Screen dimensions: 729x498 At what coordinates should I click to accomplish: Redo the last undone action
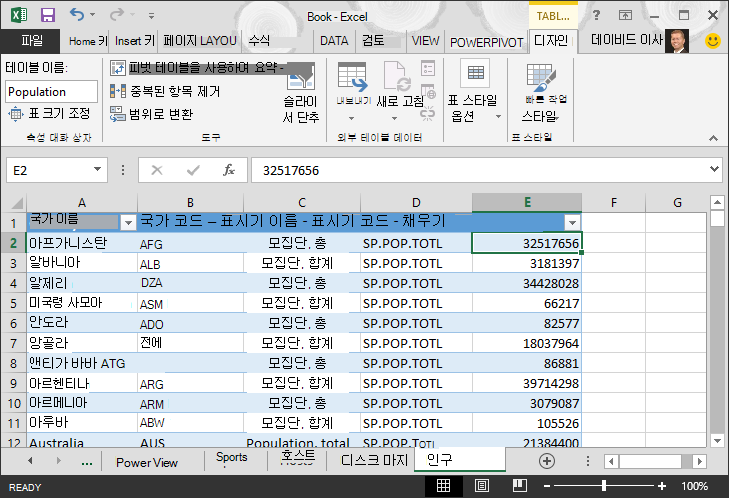(116, 14)
